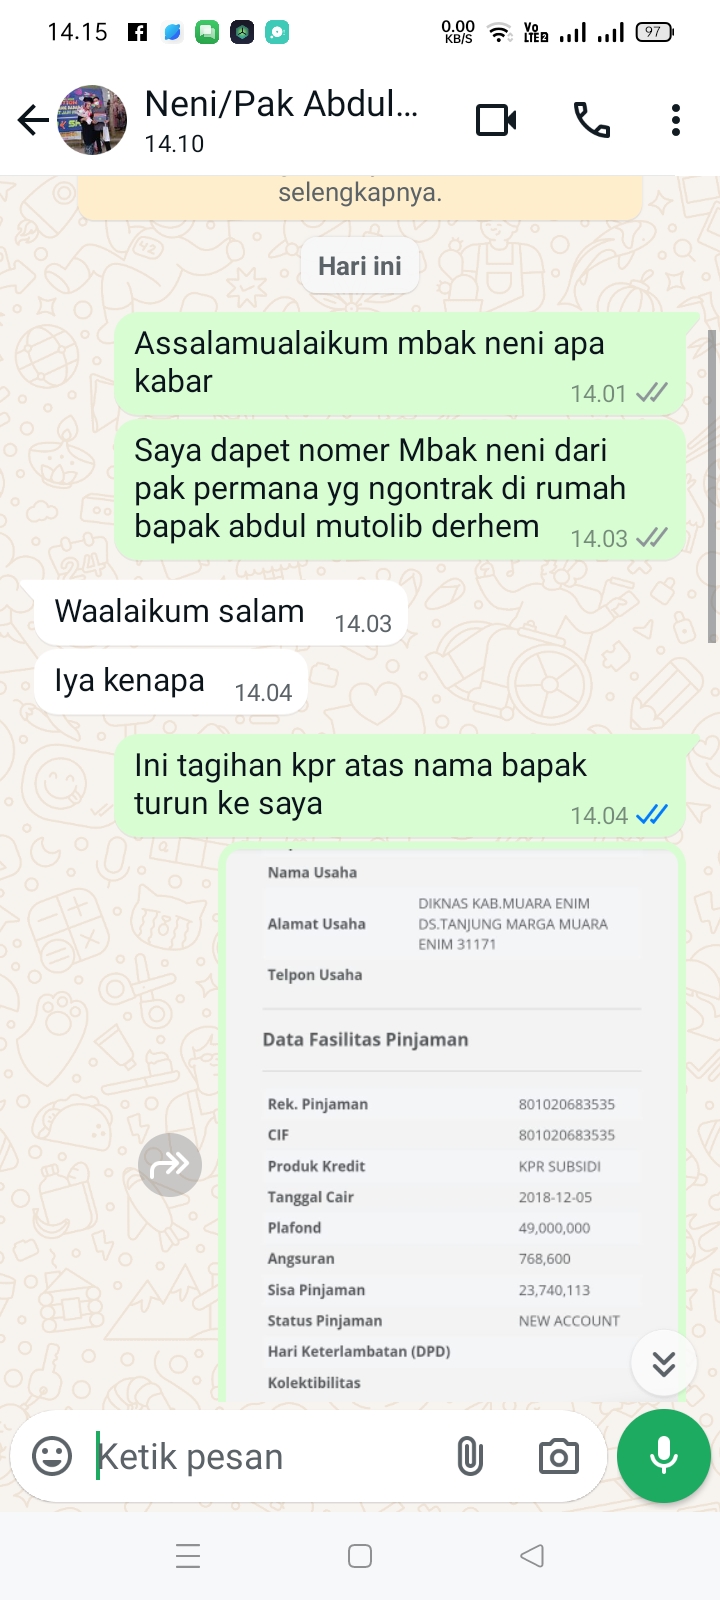Open contact info via Neni/Pak Abdul name
Viewport: 720px width, 1600px height.
(x=281, y=104)
